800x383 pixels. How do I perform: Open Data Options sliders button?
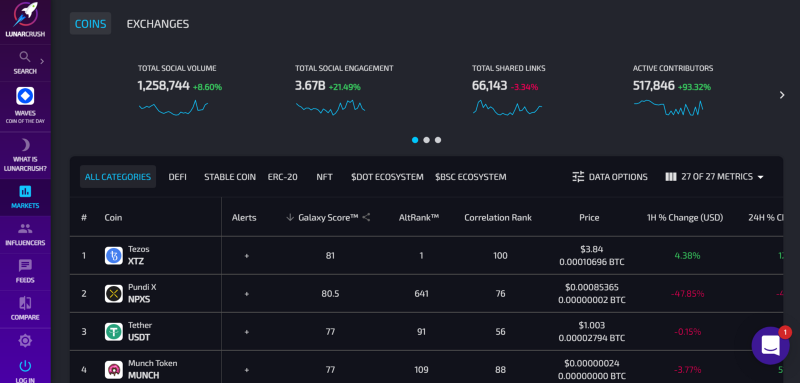(610, 177)
